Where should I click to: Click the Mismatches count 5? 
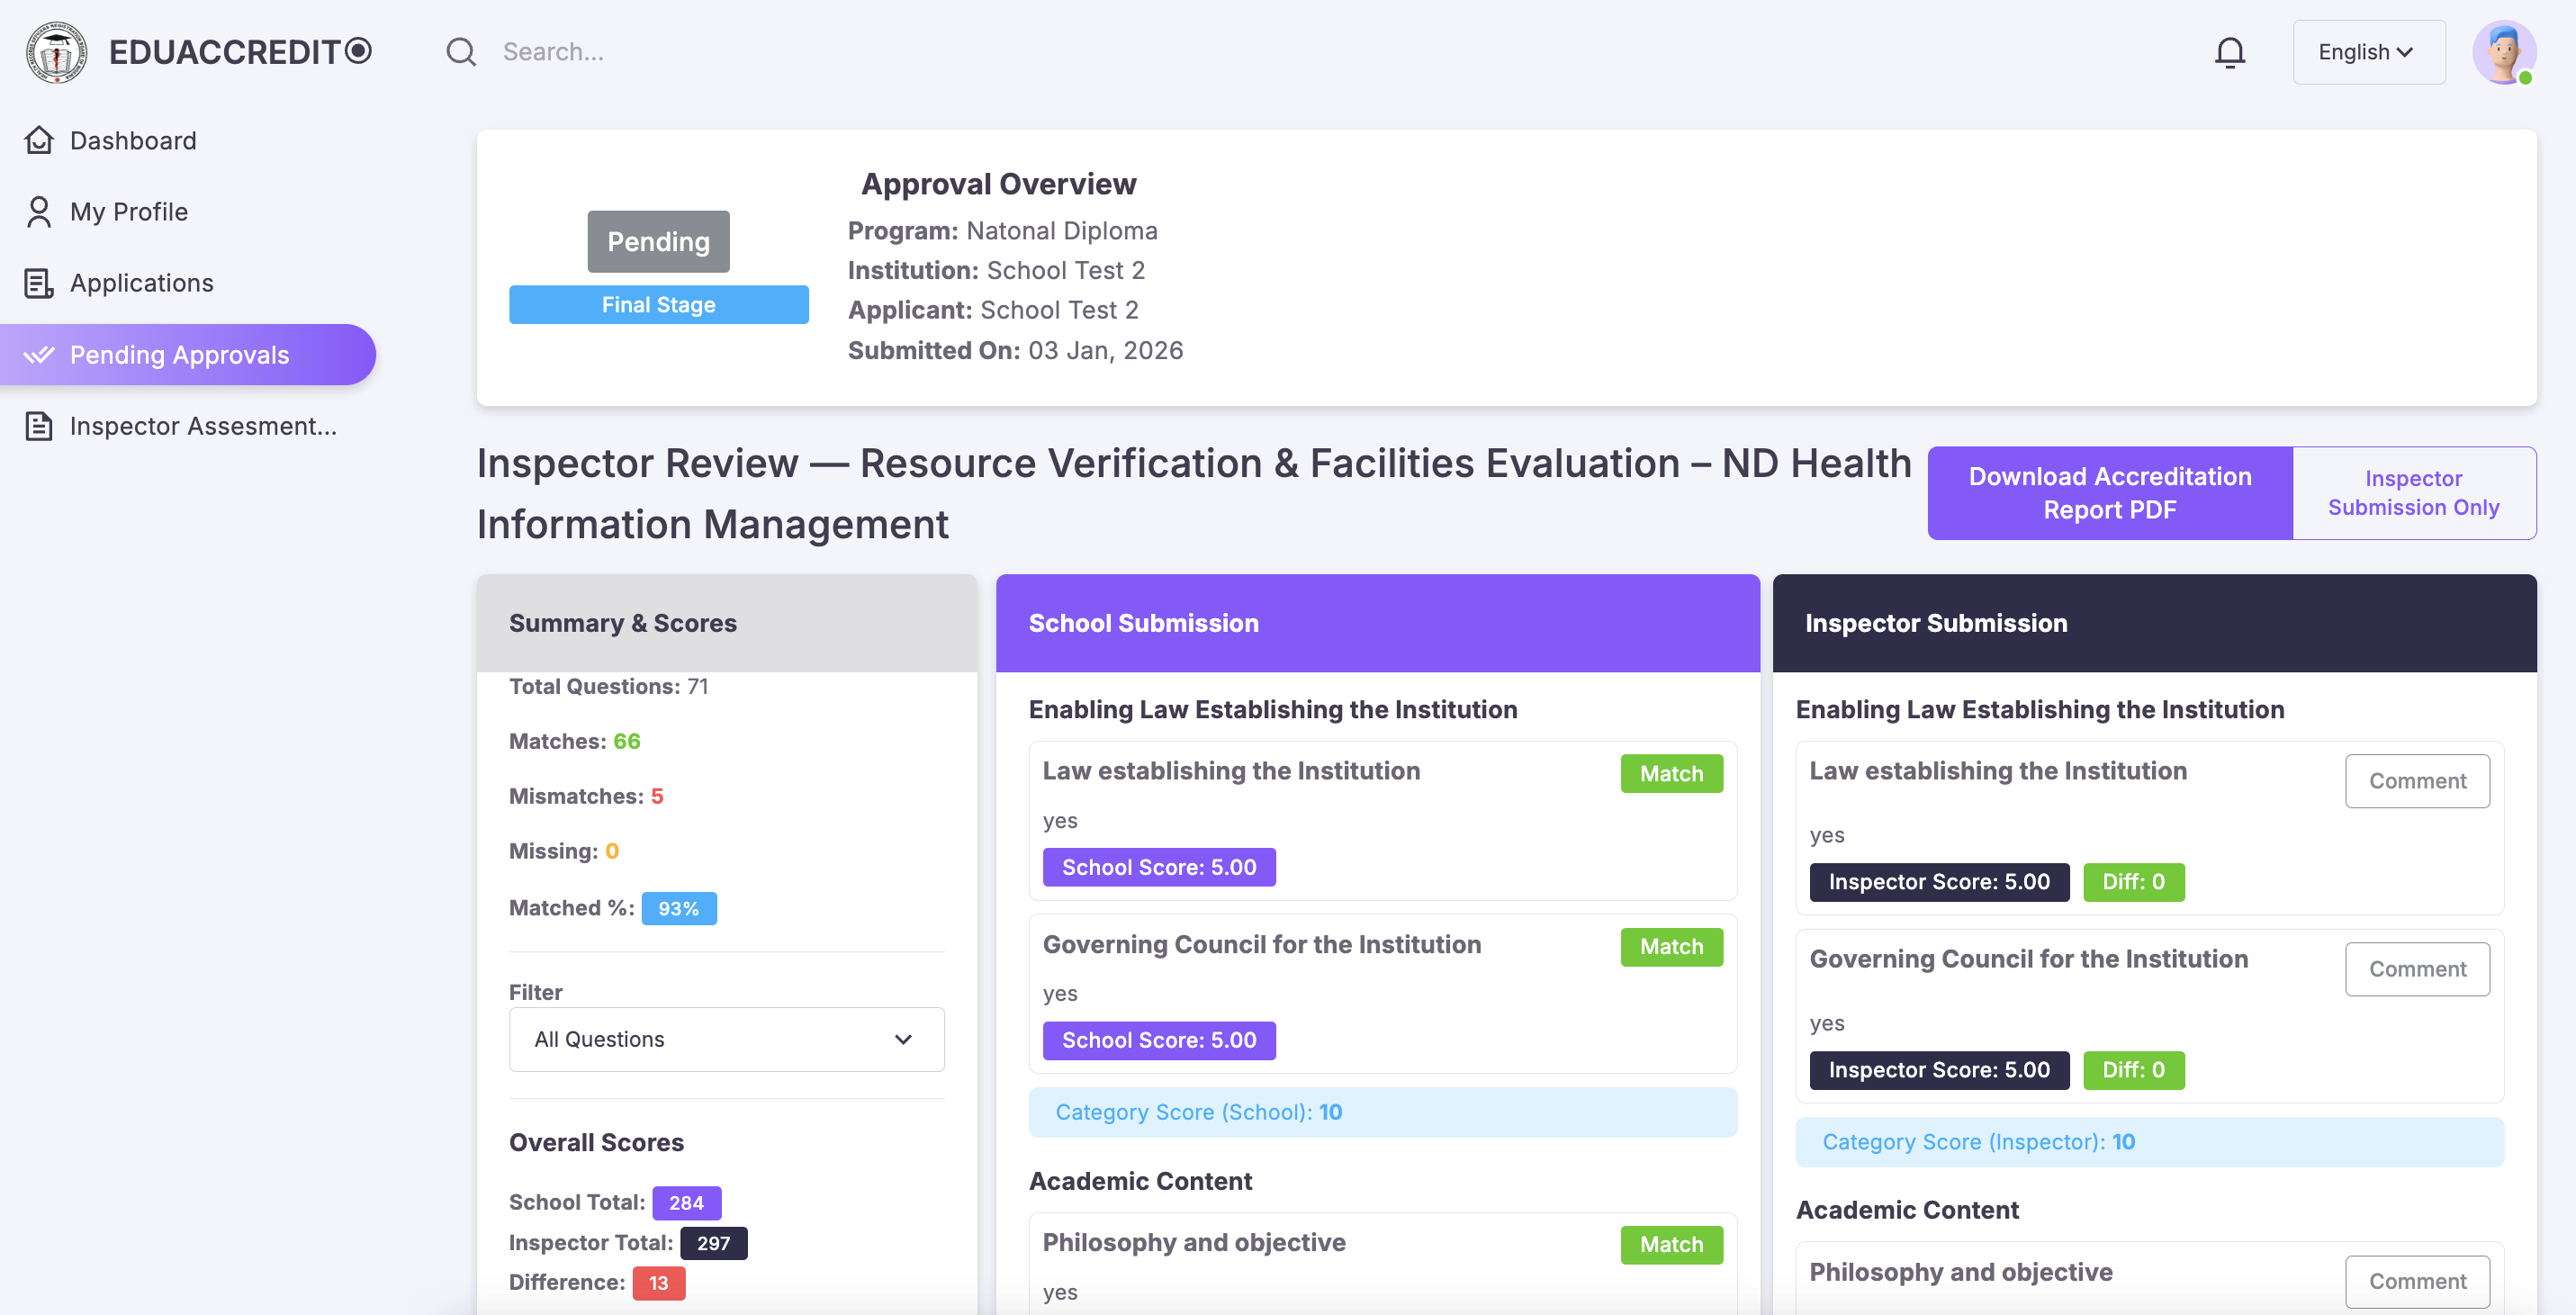click(657, 796)
